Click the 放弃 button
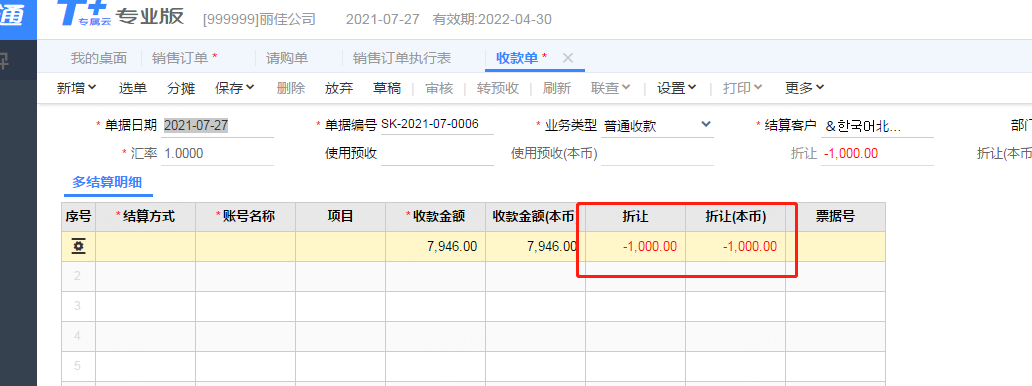Image resolution: width=1032 pixels, height=386 pixels. (339, 88)
